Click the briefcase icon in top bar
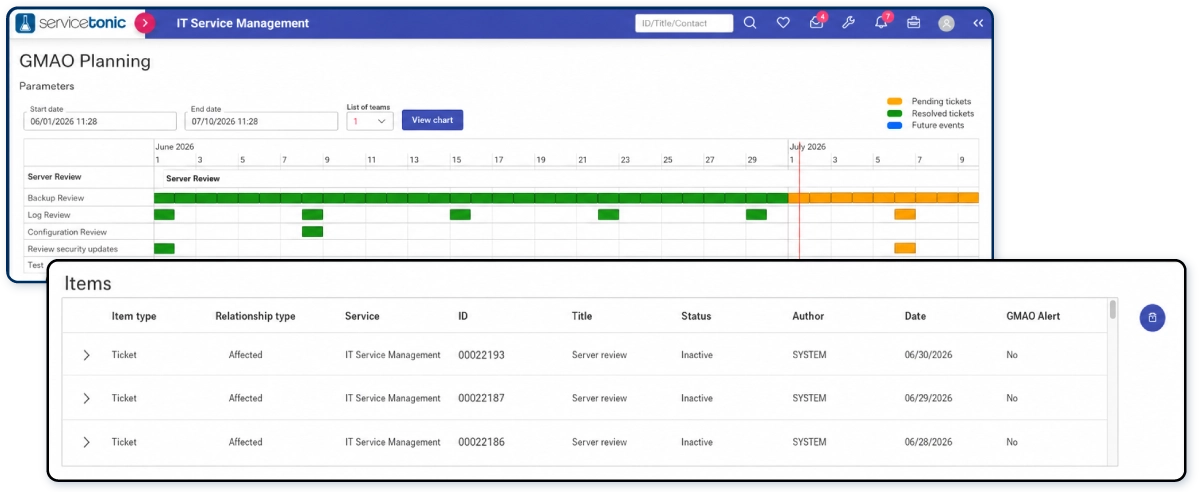 click(913, 23)
